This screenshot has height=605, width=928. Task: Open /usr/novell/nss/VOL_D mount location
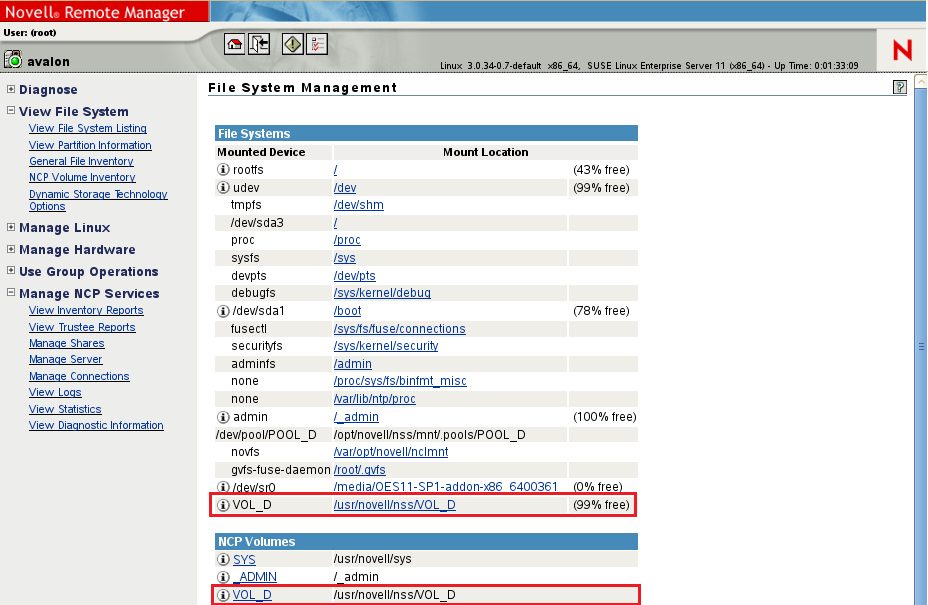[x=395, y=505]
